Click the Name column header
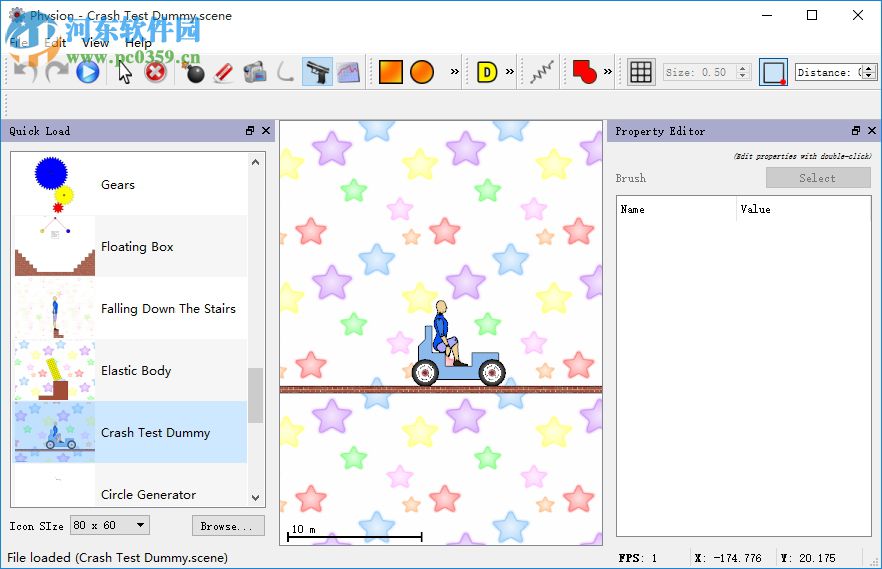882x569 pixels. [676, 209]
